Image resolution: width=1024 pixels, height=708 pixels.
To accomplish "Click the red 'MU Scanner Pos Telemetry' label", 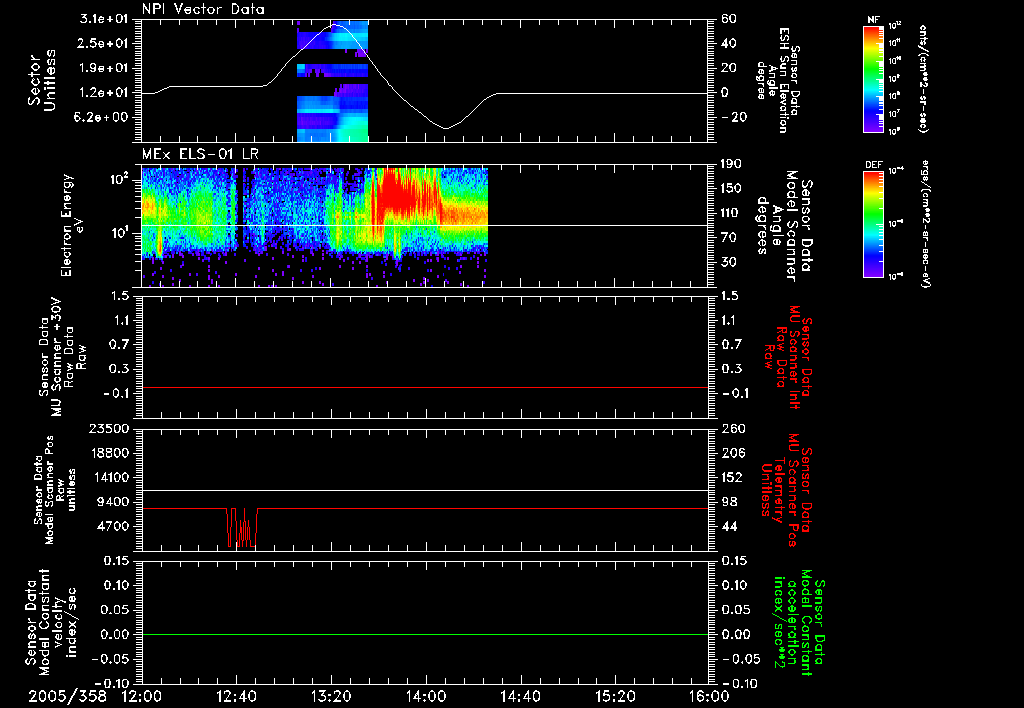I will point(786,490).
